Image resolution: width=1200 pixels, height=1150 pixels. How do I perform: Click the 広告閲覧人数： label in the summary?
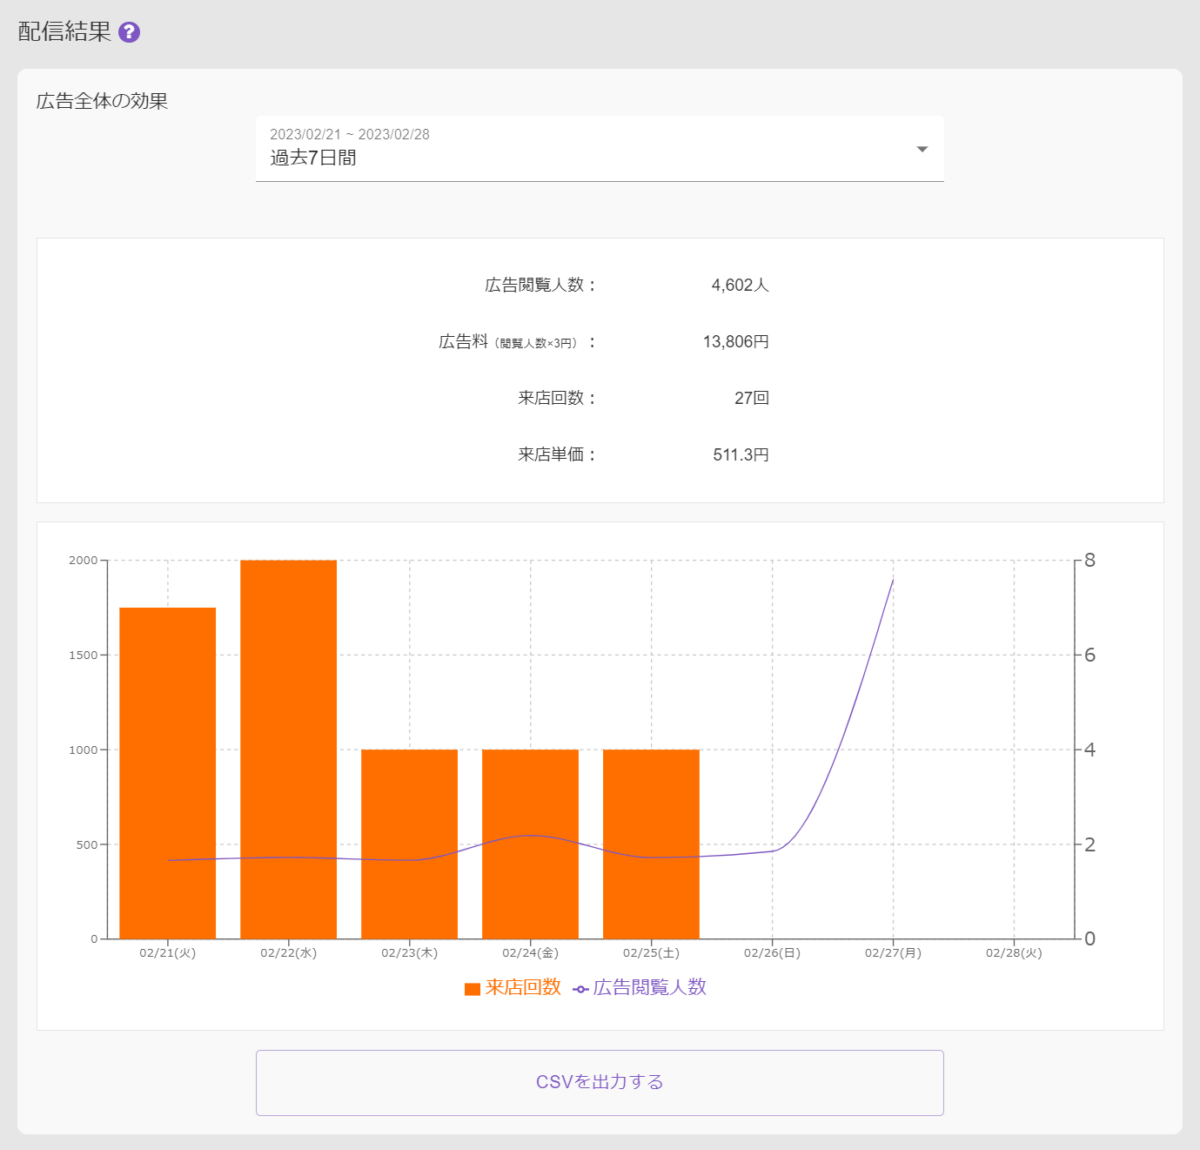coord(541,285)
